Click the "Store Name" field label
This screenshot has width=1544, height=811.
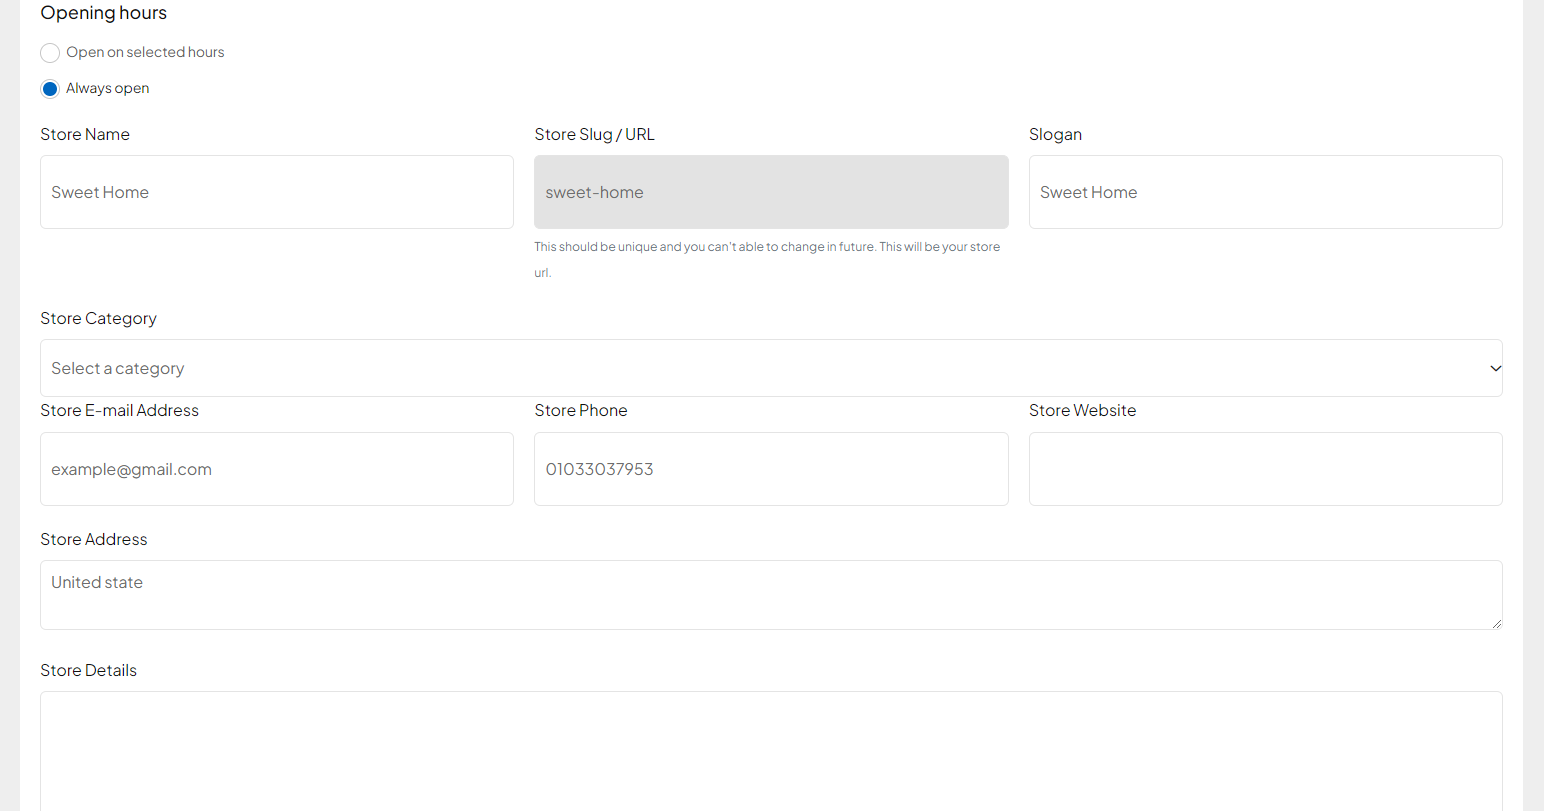85,134
